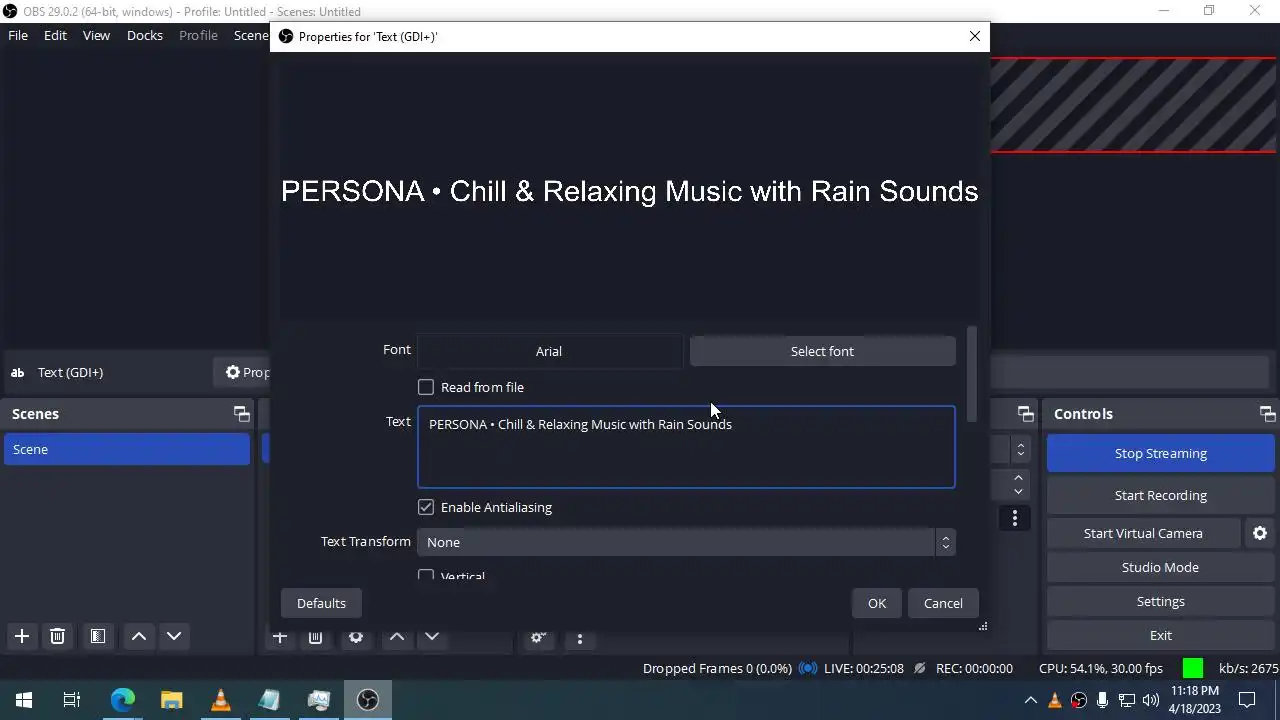Adjust the upper spinner left of Controls
The image size is (1280, 720).
coord(1020,450)
